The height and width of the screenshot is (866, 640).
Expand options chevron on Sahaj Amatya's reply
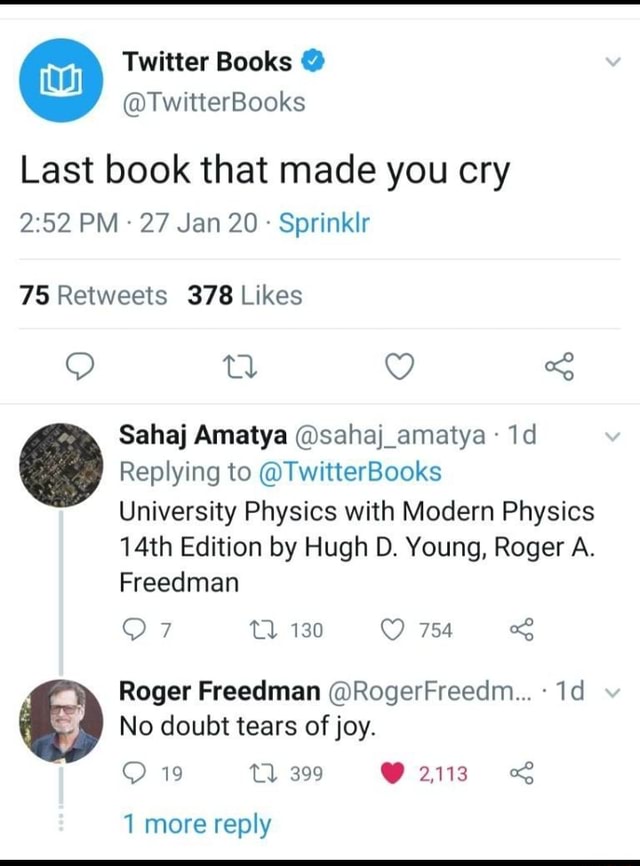(x=611, y=437)
